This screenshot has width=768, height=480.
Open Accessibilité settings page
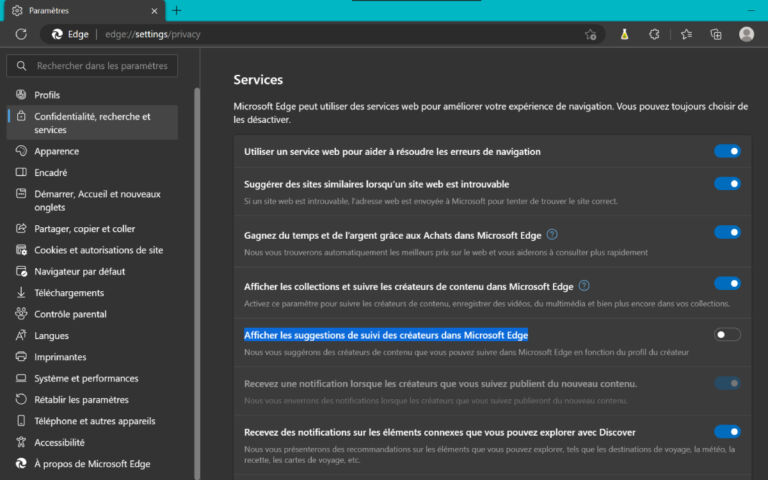(92, 442)
